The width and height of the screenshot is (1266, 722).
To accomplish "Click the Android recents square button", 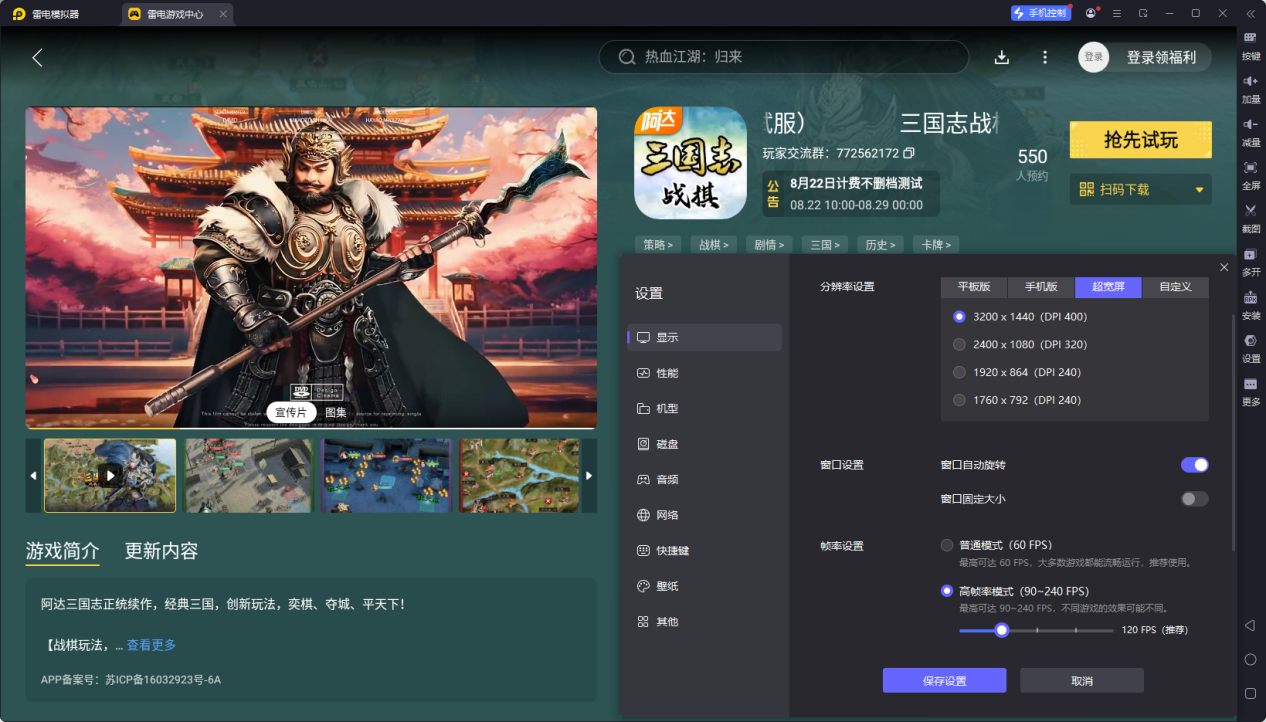I will click(1250, 693).
